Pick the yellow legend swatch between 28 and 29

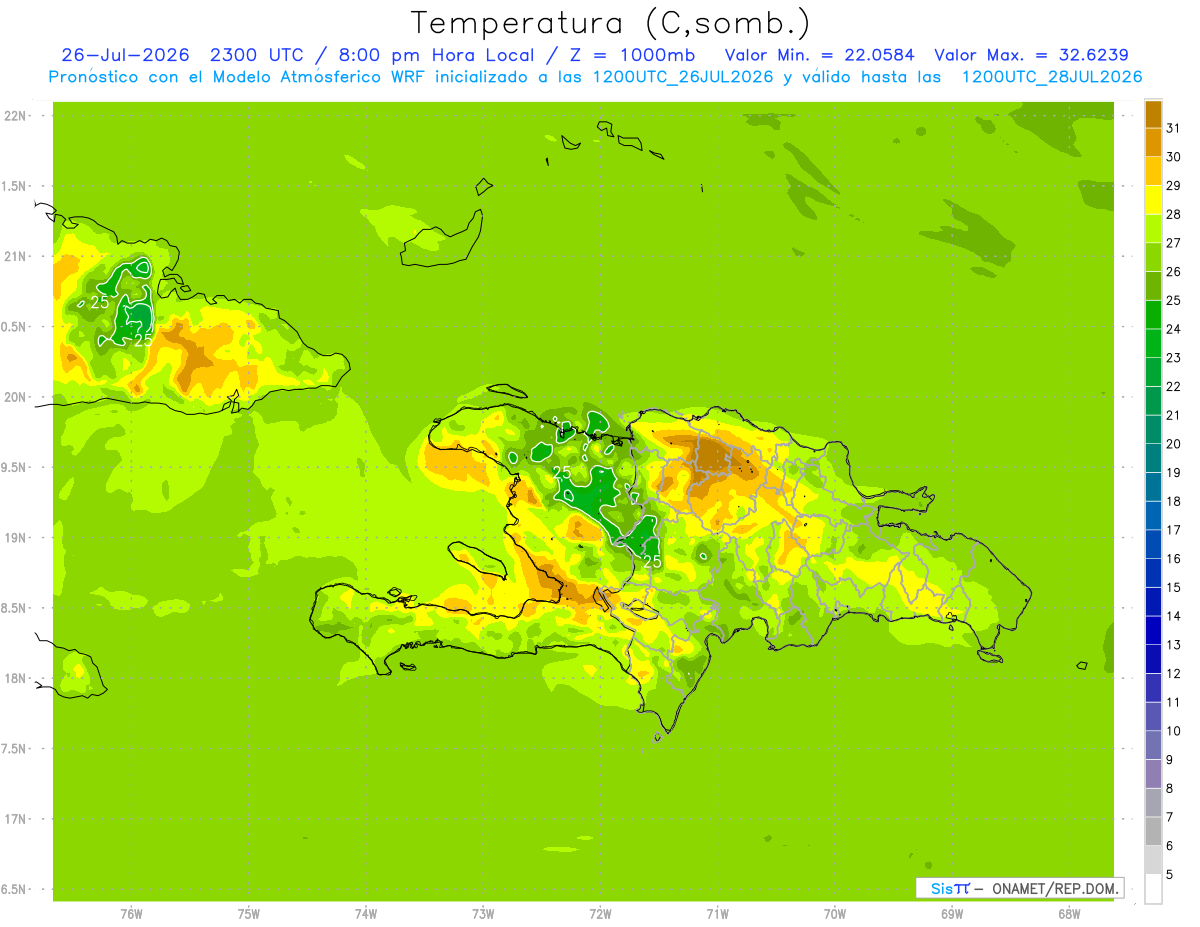(1153, 200)
